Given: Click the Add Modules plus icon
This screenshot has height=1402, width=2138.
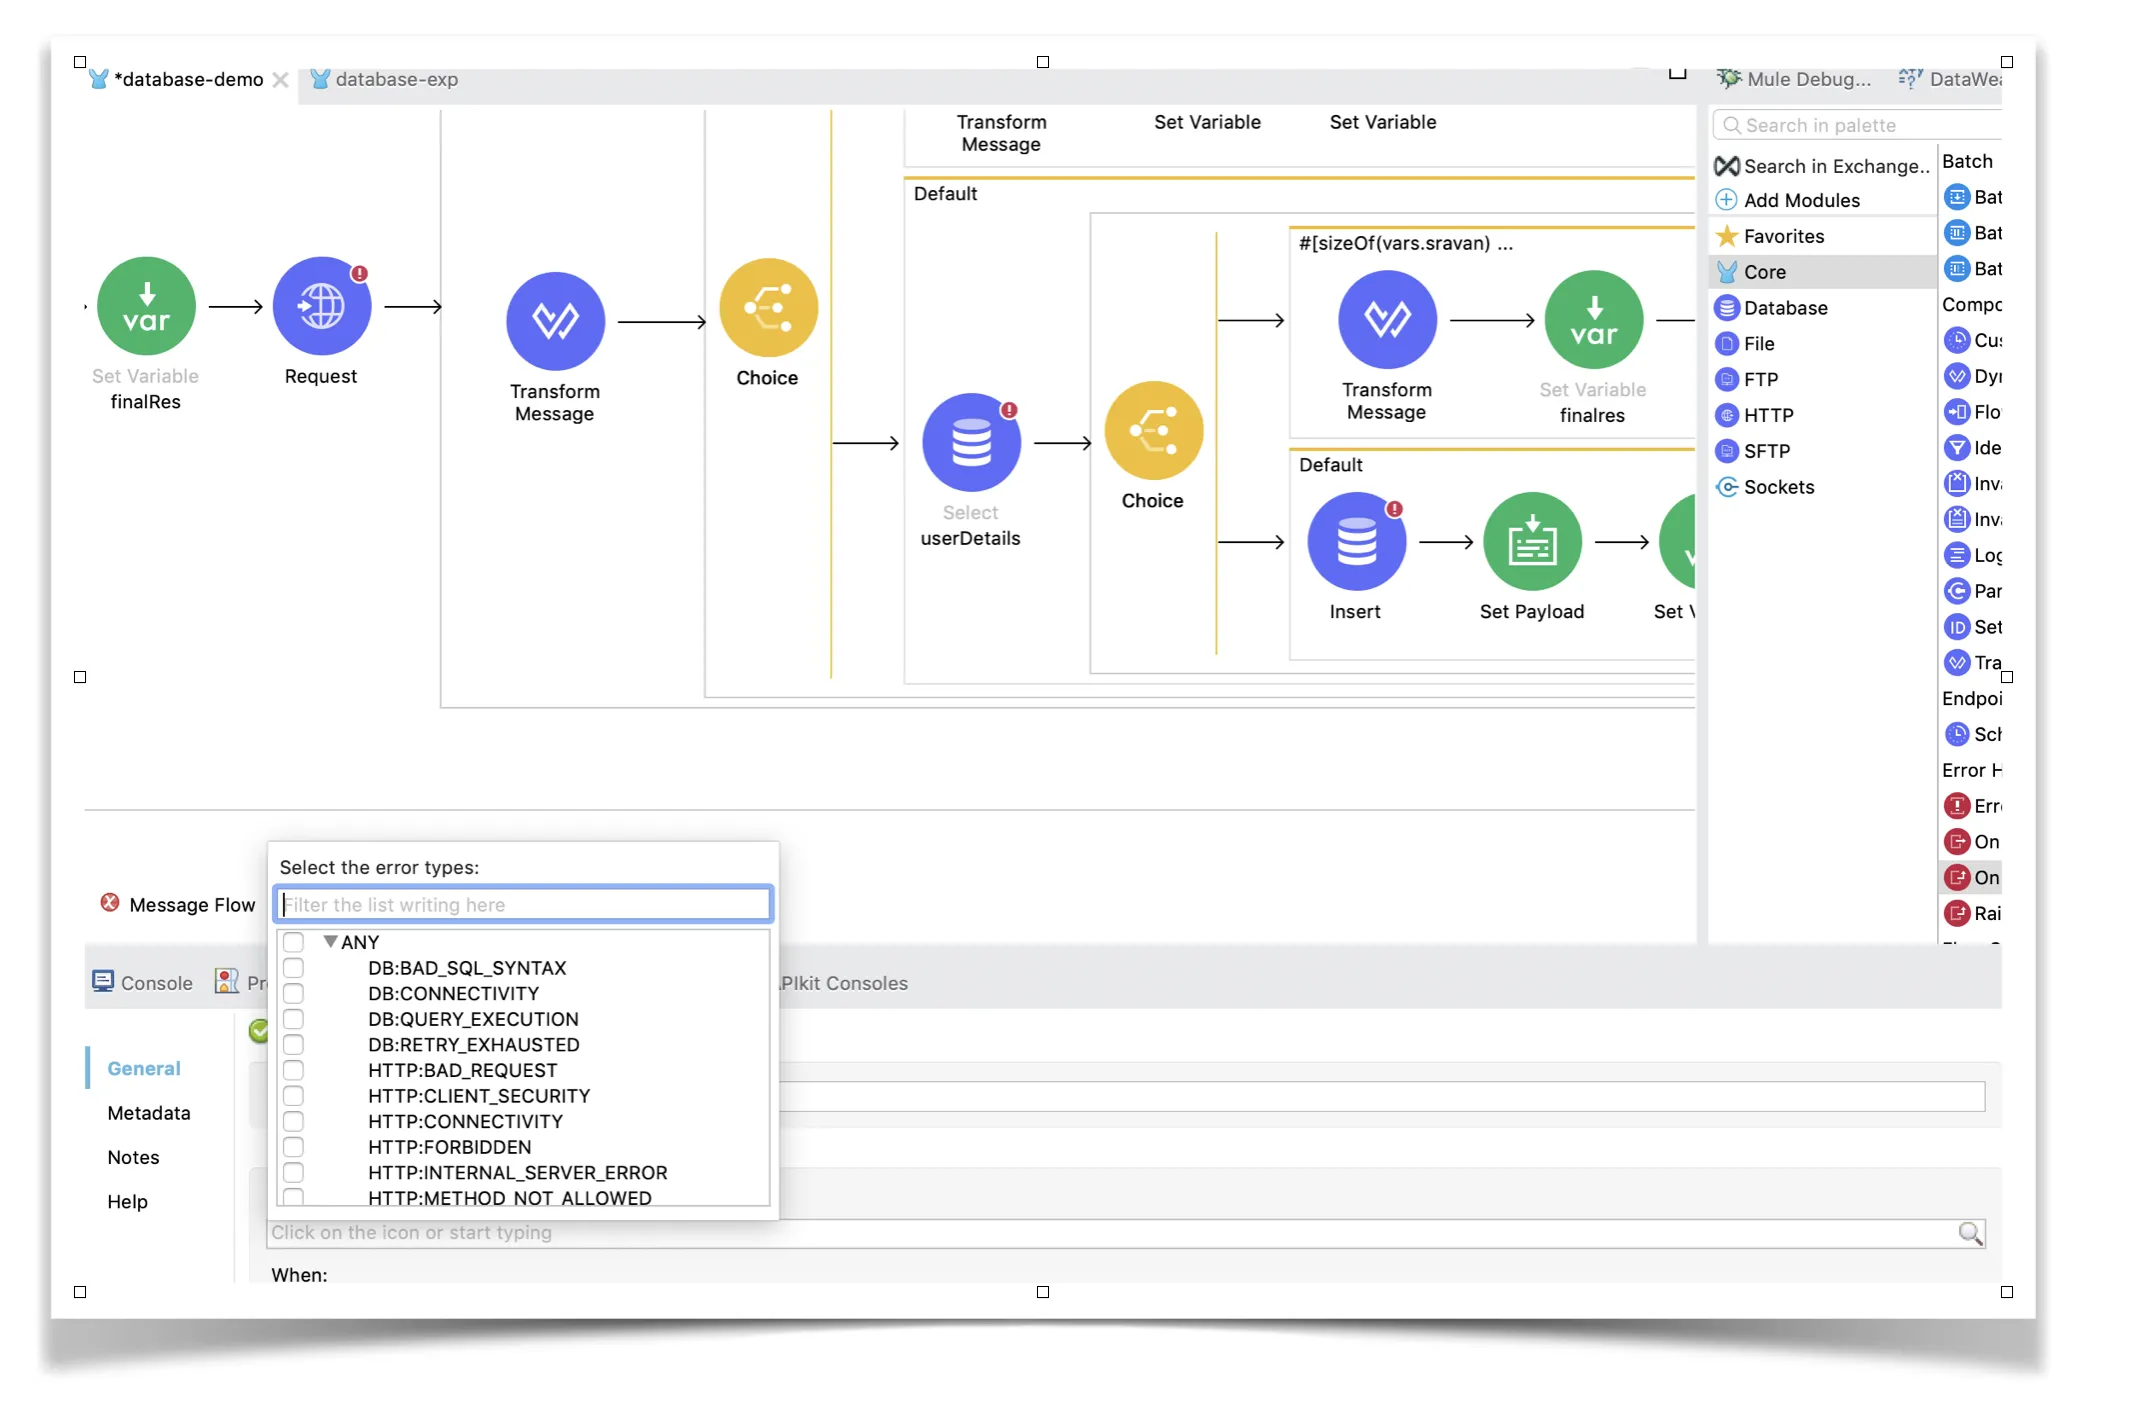Looking at the screenshot, I should tap(1726, 200).
